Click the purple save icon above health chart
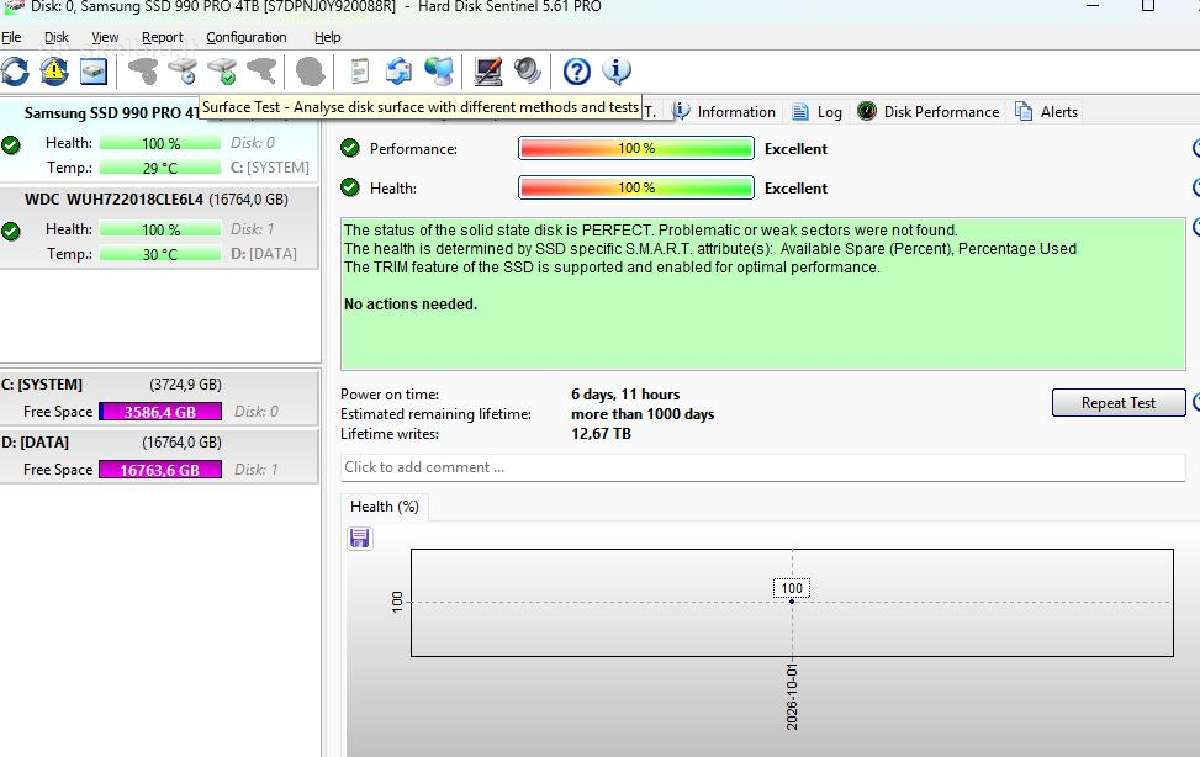Screen dimensions: 1200x757 pos(360,538)
